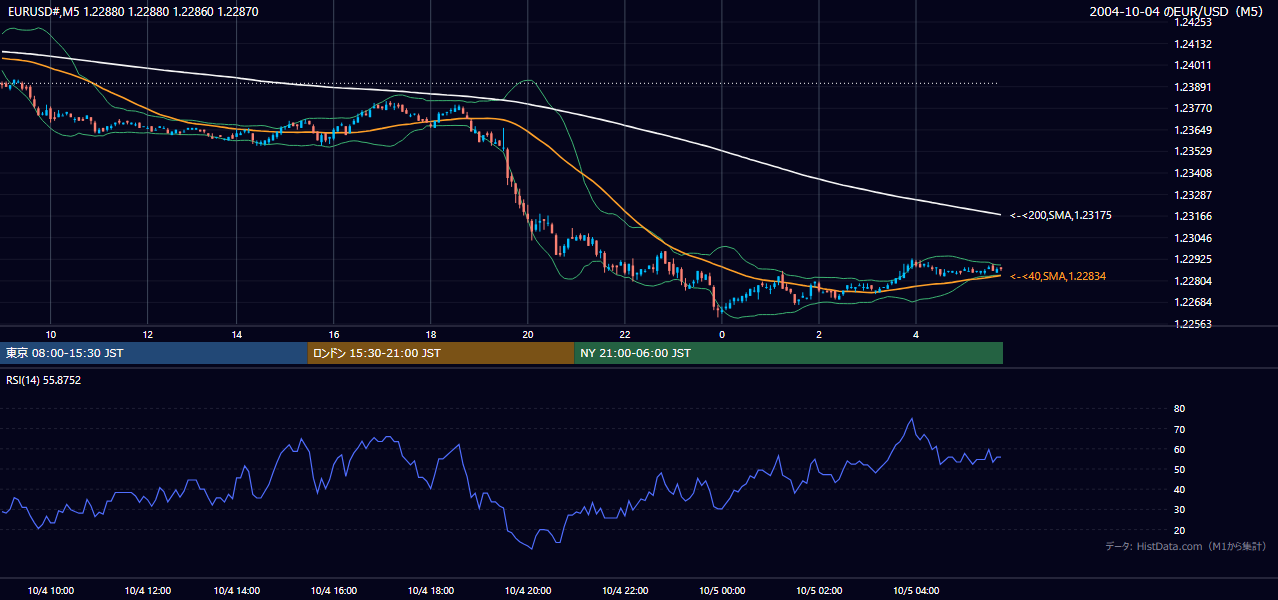Click RSI axis level 60
The image size is (1278, 600).
(x=1179, y=449)
